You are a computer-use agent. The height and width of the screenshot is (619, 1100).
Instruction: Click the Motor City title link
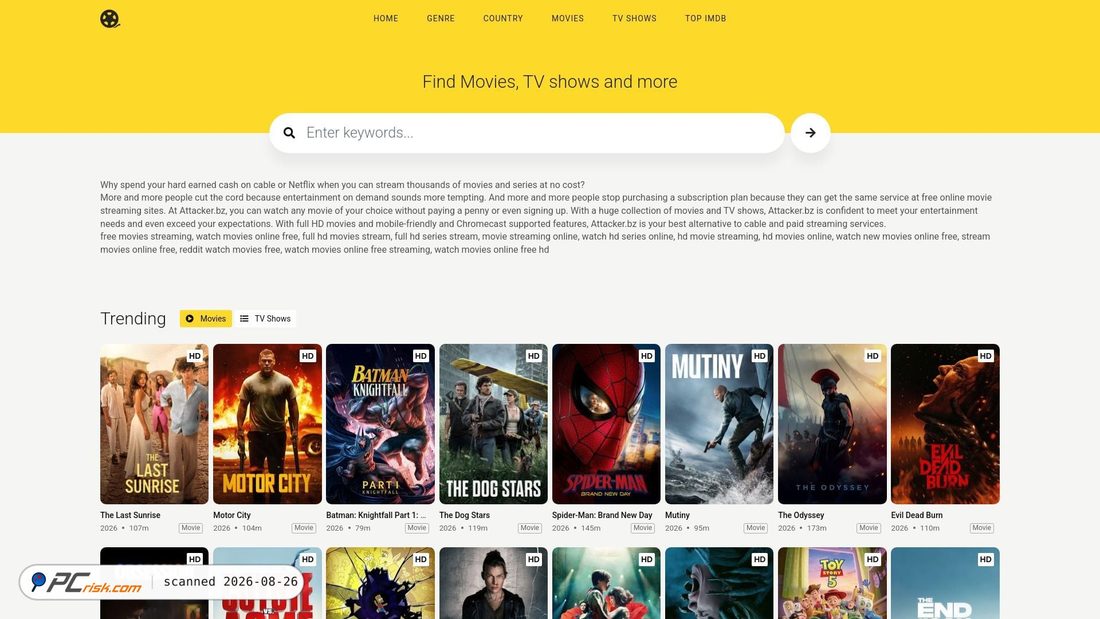click(x=232, y=515)
